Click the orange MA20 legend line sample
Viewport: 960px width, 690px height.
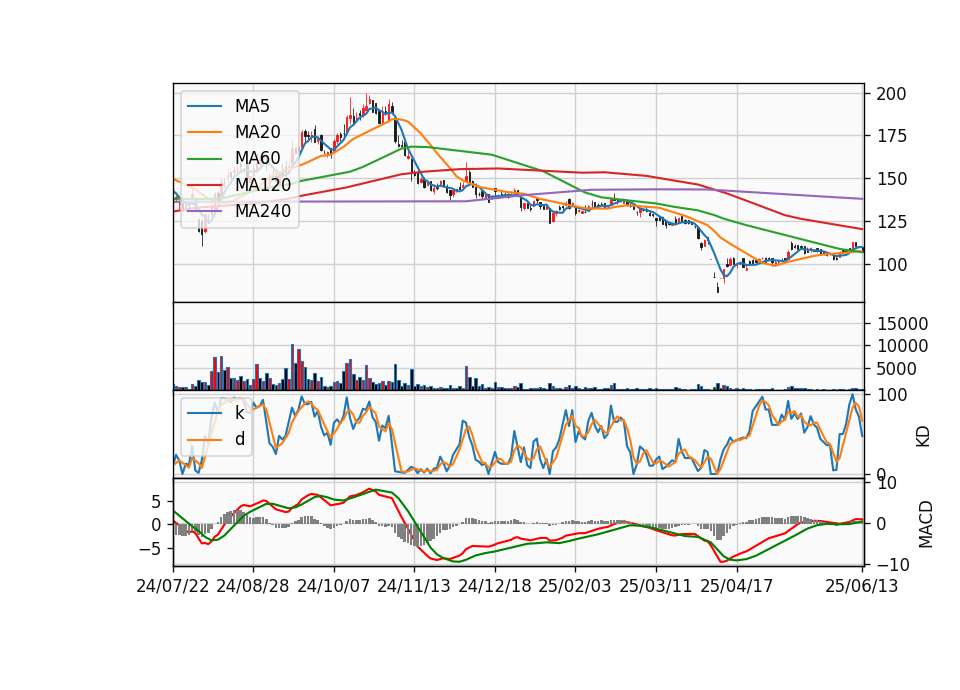point(204,132)
